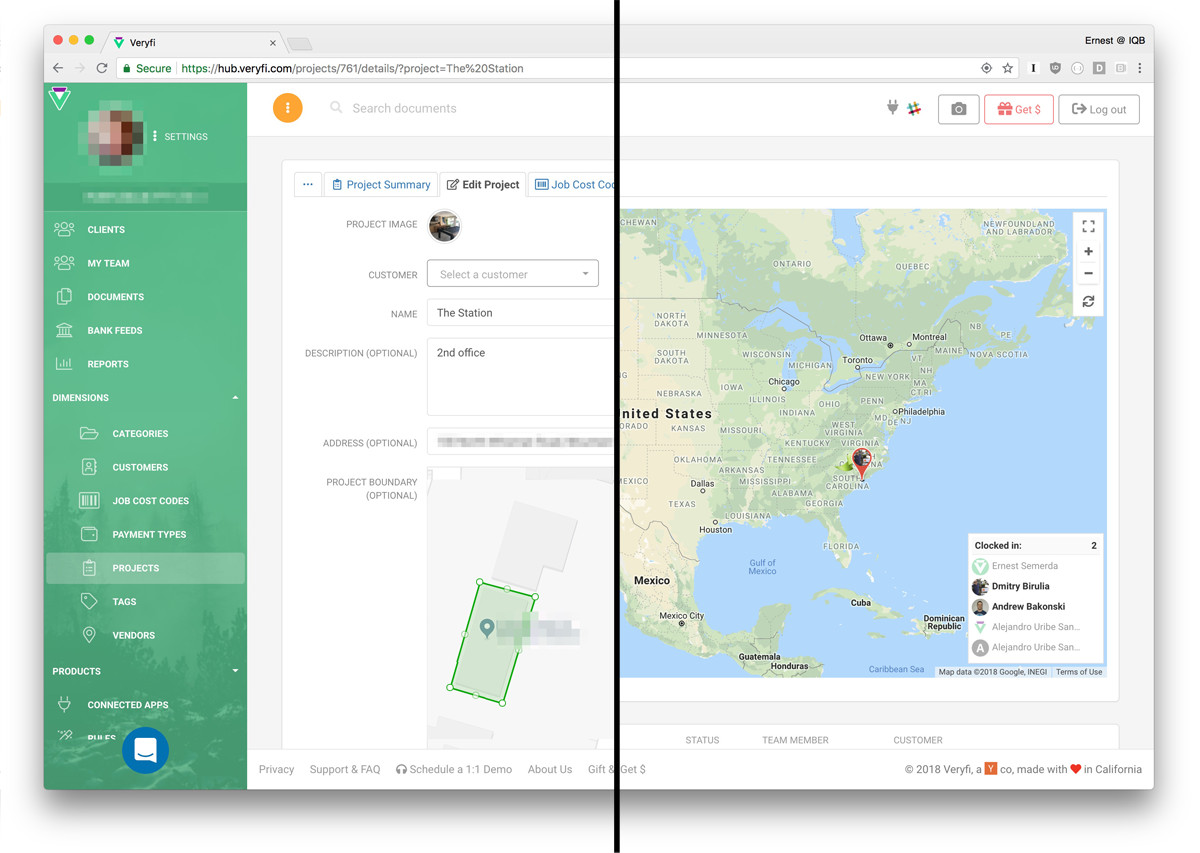
Task: Click the Description text area
Action: coord(520,376)
